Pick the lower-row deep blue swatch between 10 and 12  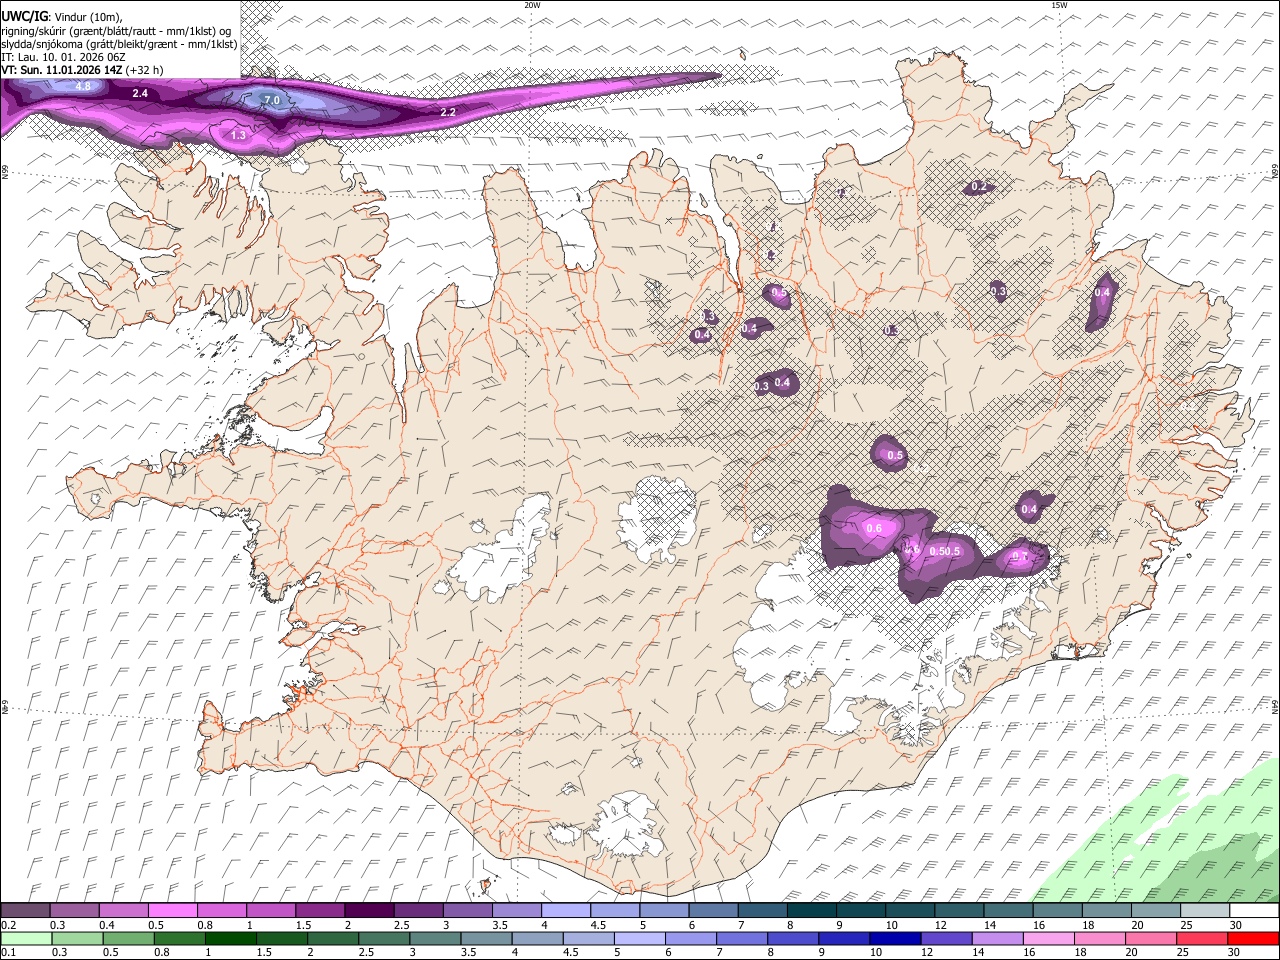pos(895,938)
